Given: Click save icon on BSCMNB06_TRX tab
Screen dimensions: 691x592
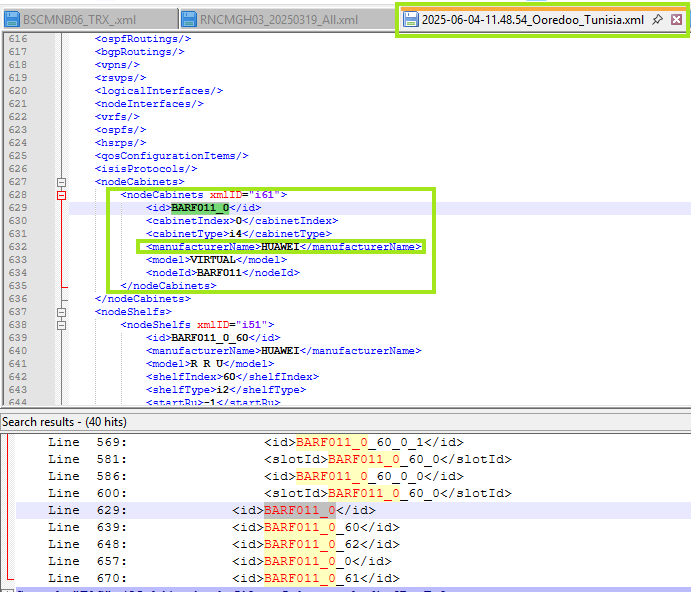Looking at the screenshot, I should pyautogui.click(x=13, y=19).
